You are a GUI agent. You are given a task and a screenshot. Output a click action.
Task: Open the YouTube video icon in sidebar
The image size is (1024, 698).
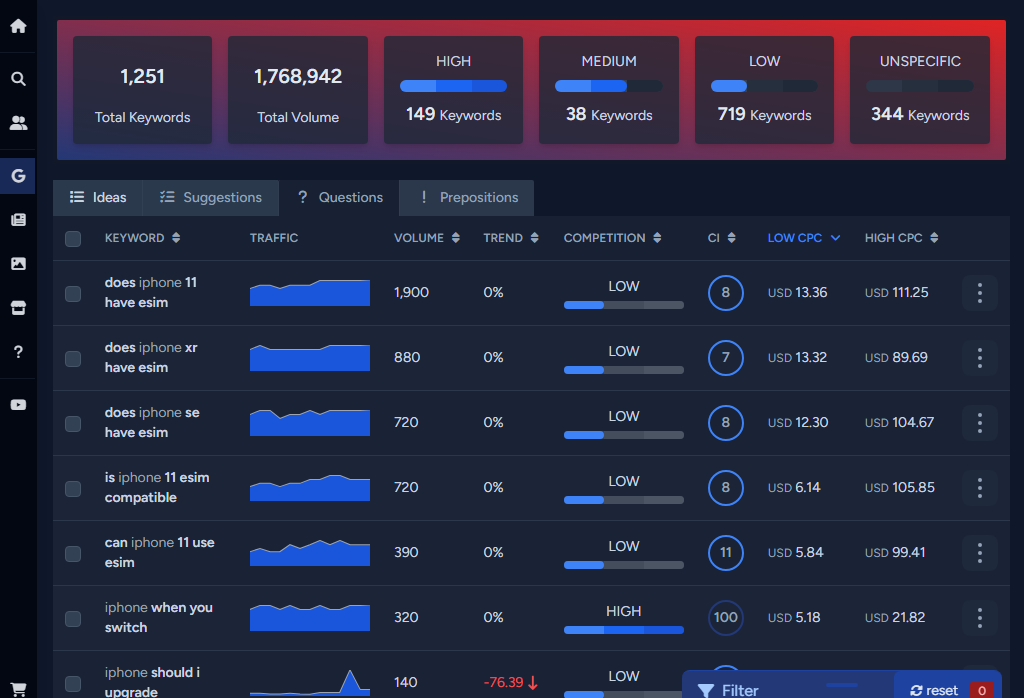click(x=18, y=405)
